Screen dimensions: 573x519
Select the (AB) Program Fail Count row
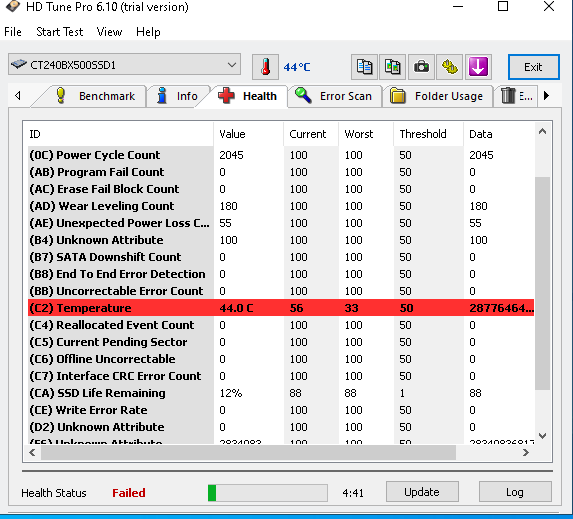point(281,172)
